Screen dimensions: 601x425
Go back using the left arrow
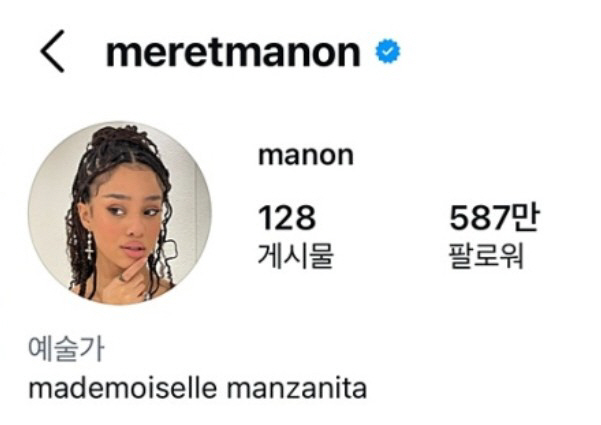[x=53, y=51]
